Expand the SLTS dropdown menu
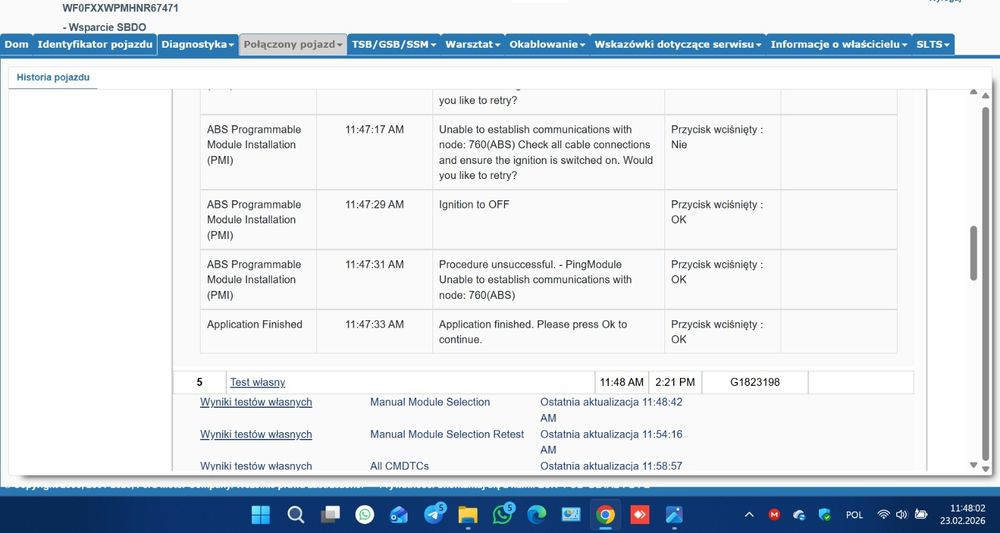This screenshot has height=533, width=1000. pos(933,45)
